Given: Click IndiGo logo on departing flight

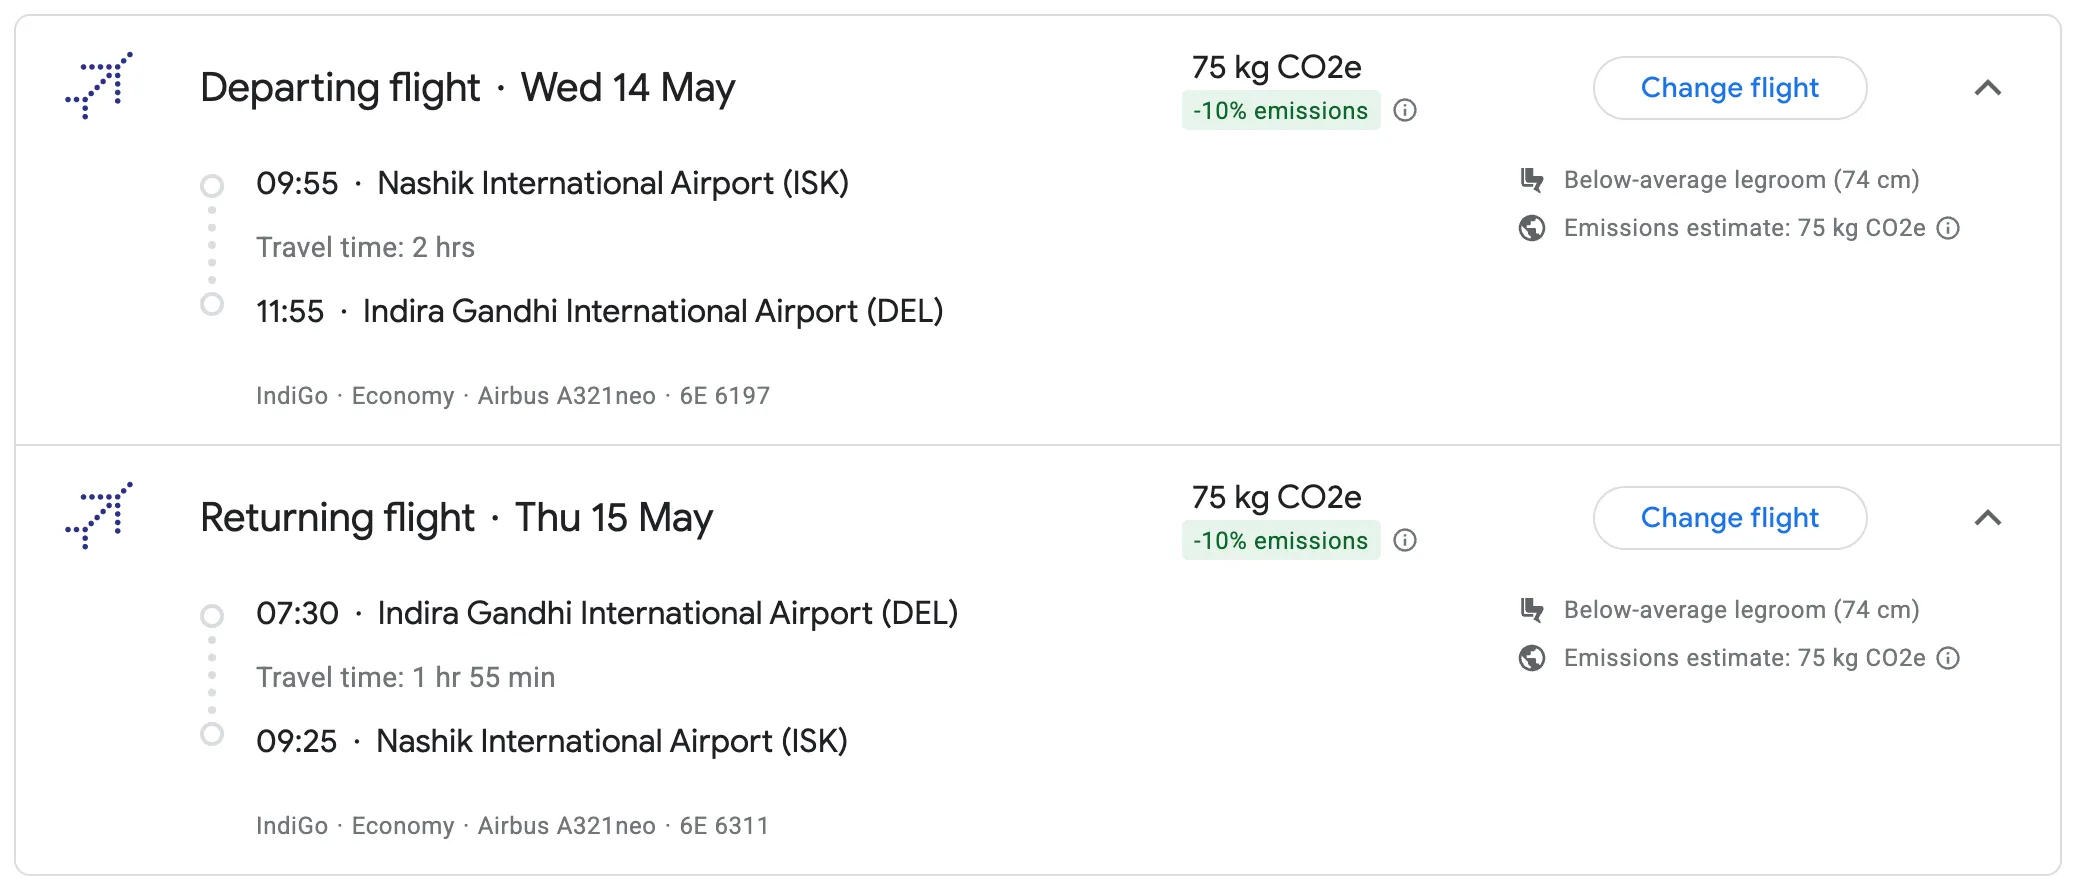Looking at the screenshot, I should point(99,86).
